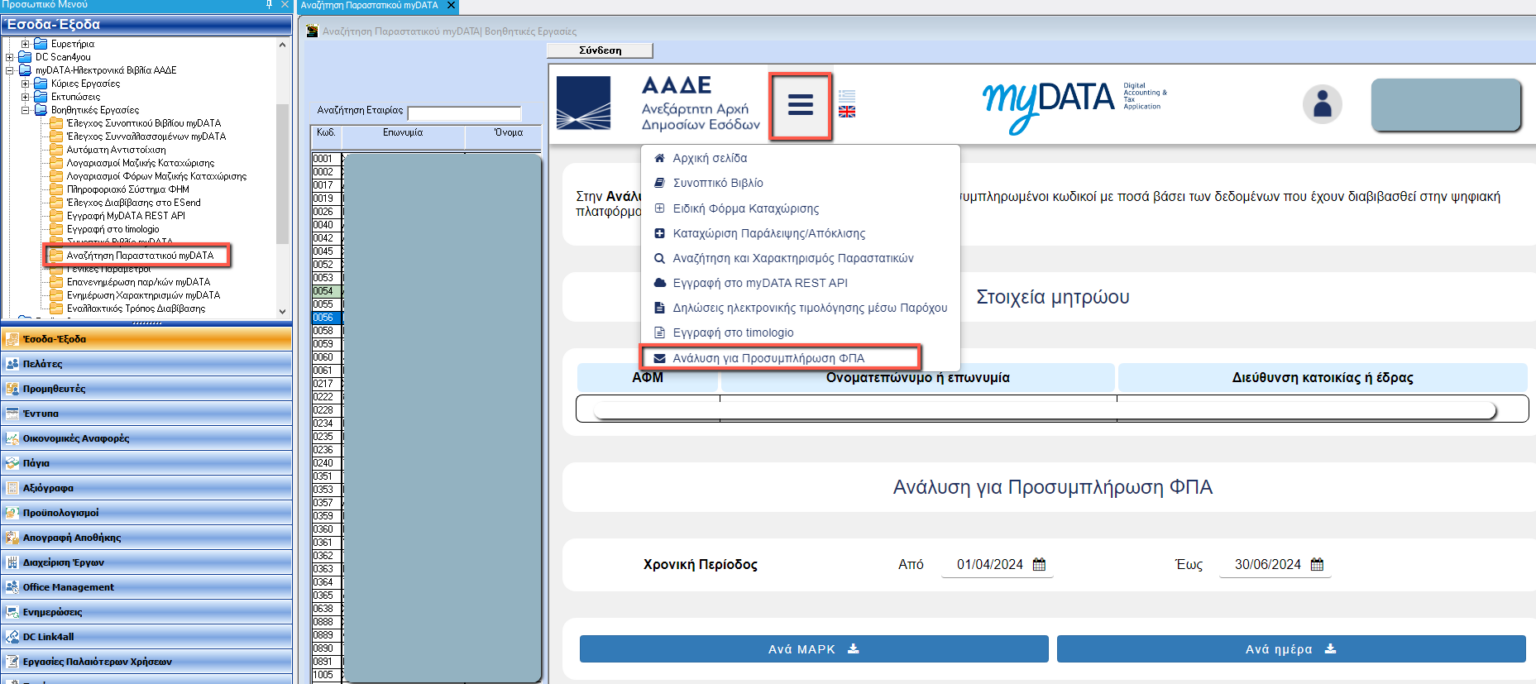Open calendar picker for the Έως date
Viewport: 1536px width, 684px height.
pos(1317,564)
